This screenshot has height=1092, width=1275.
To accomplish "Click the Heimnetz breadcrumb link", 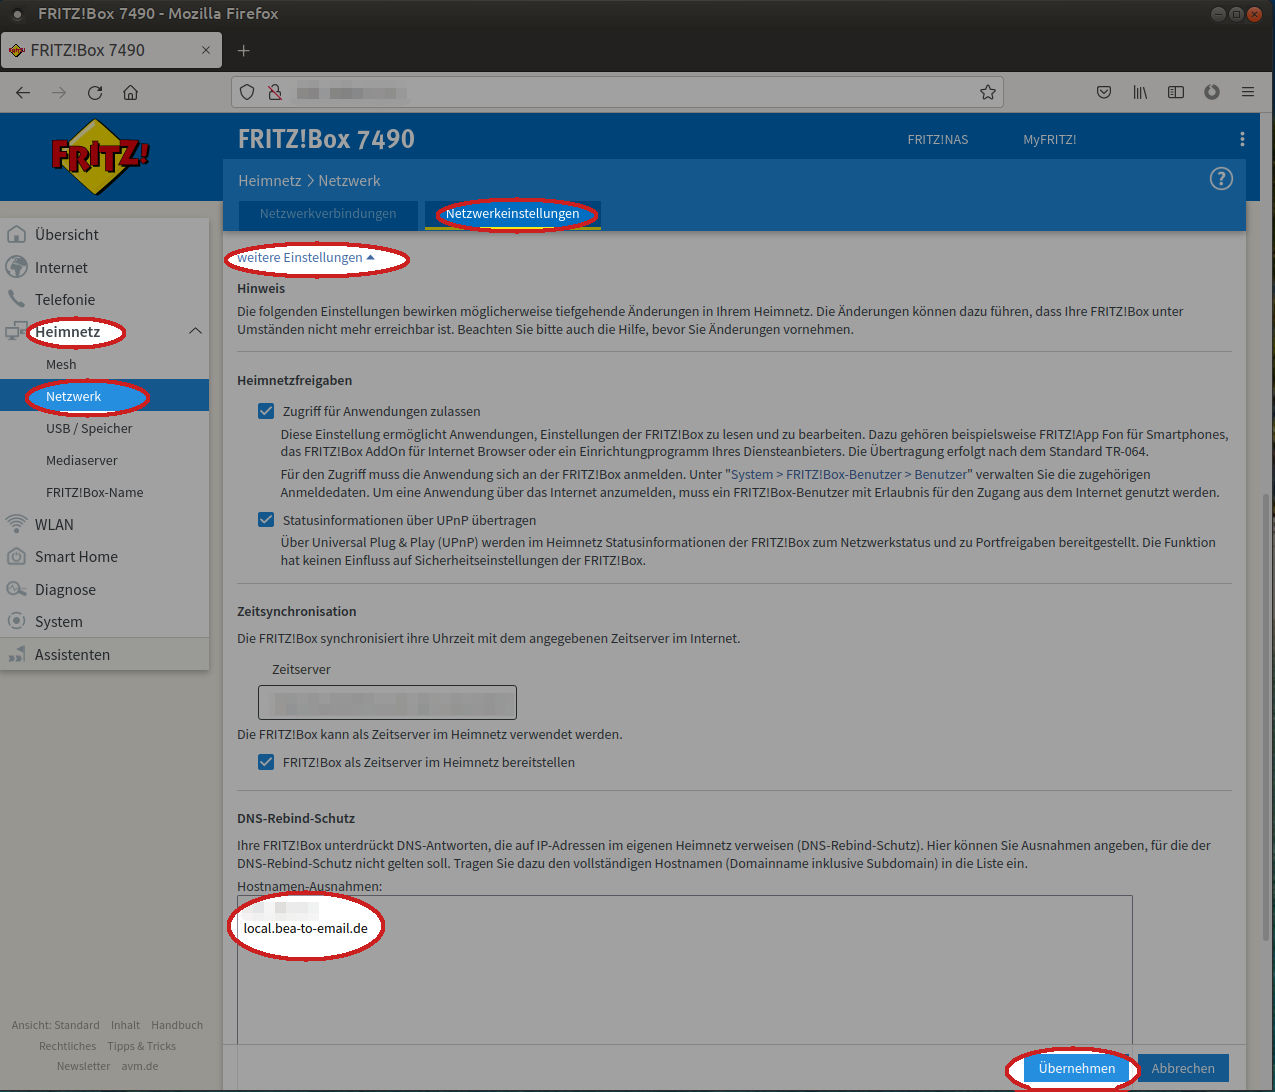I will (x=269, y=181).
